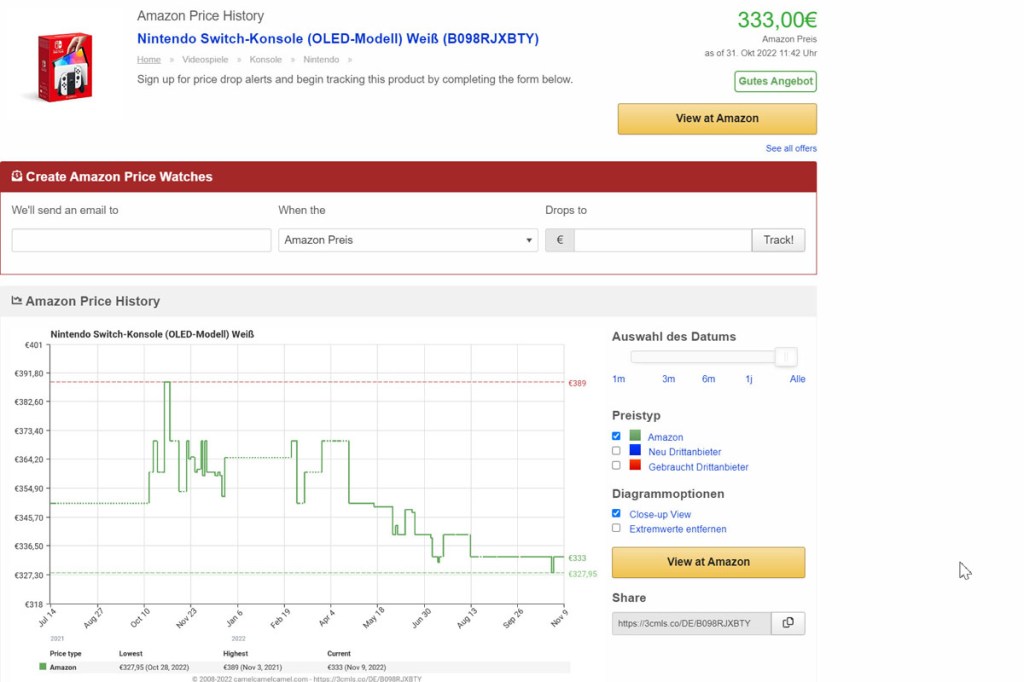Select the 3m date range
The image size is (1024, 682).
click(x=668, y=379)
